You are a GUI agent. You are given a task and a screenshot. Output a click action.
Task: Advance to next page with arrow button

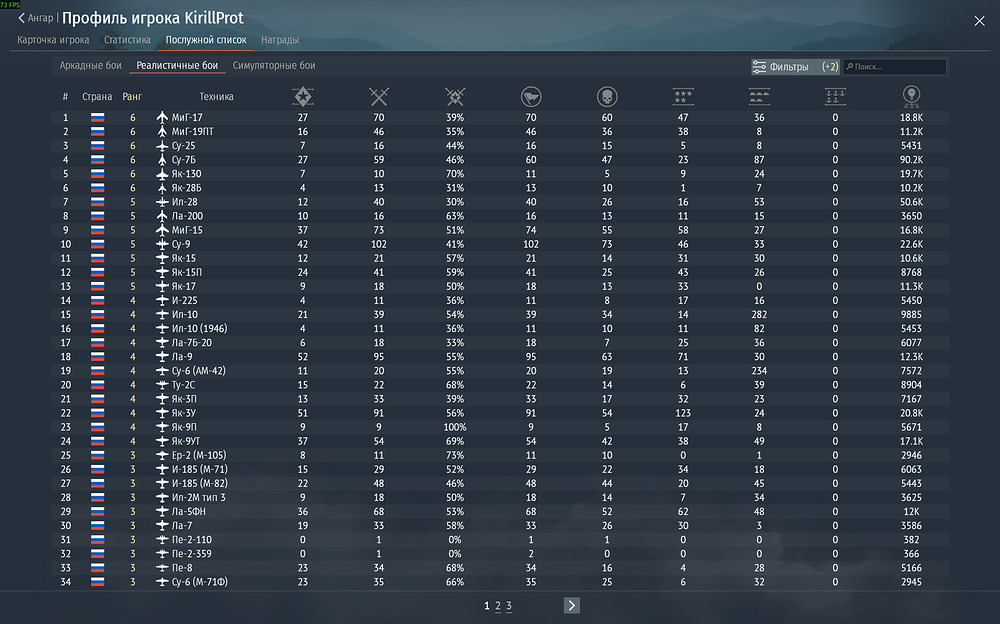click(571, 605)
